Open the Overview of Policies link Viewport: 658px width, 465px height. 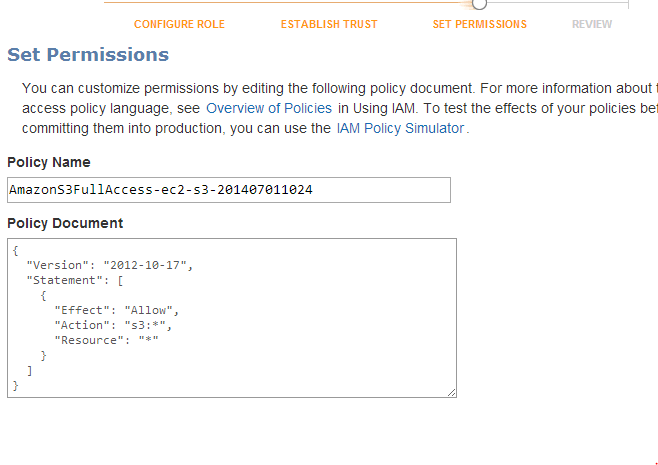pyautogui.click(x=269, y=108)
